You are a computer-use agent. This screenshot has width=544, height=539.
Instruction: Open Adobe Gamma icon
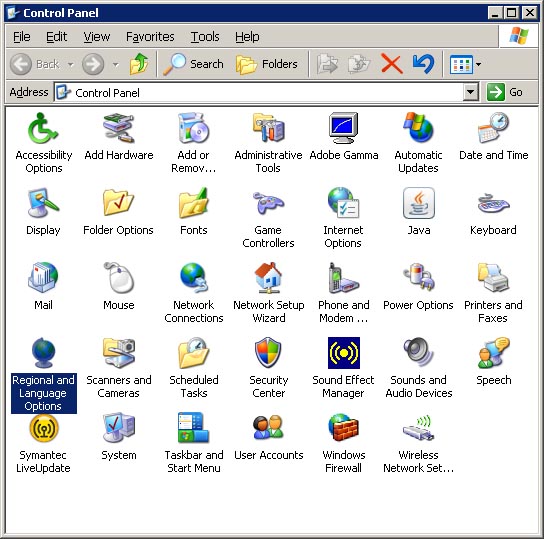pos(343,128)
